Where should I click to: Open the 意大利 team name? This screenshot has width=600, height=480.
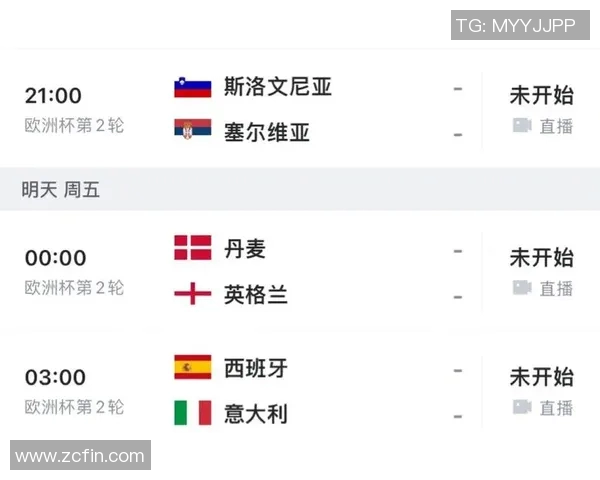256,413
